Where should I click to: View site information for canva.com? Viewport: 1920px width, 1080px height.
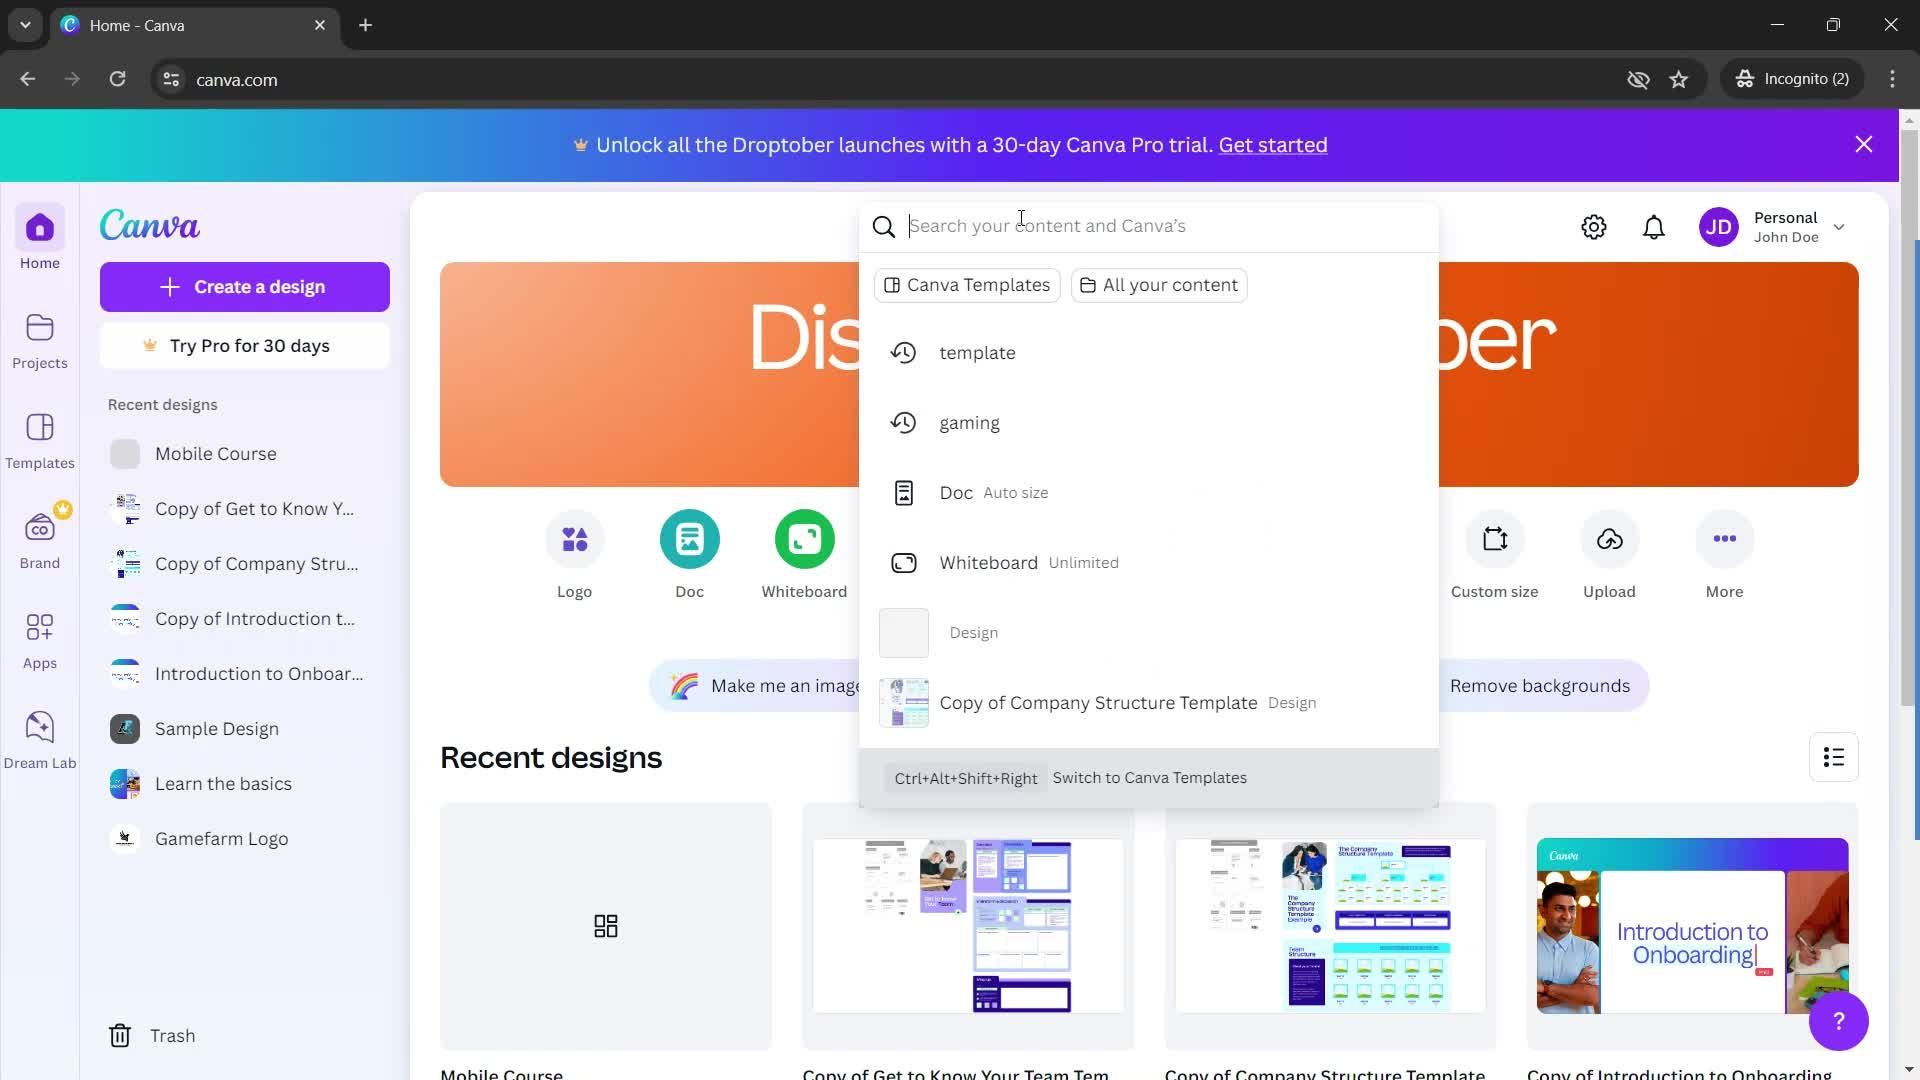coord(171,79)
